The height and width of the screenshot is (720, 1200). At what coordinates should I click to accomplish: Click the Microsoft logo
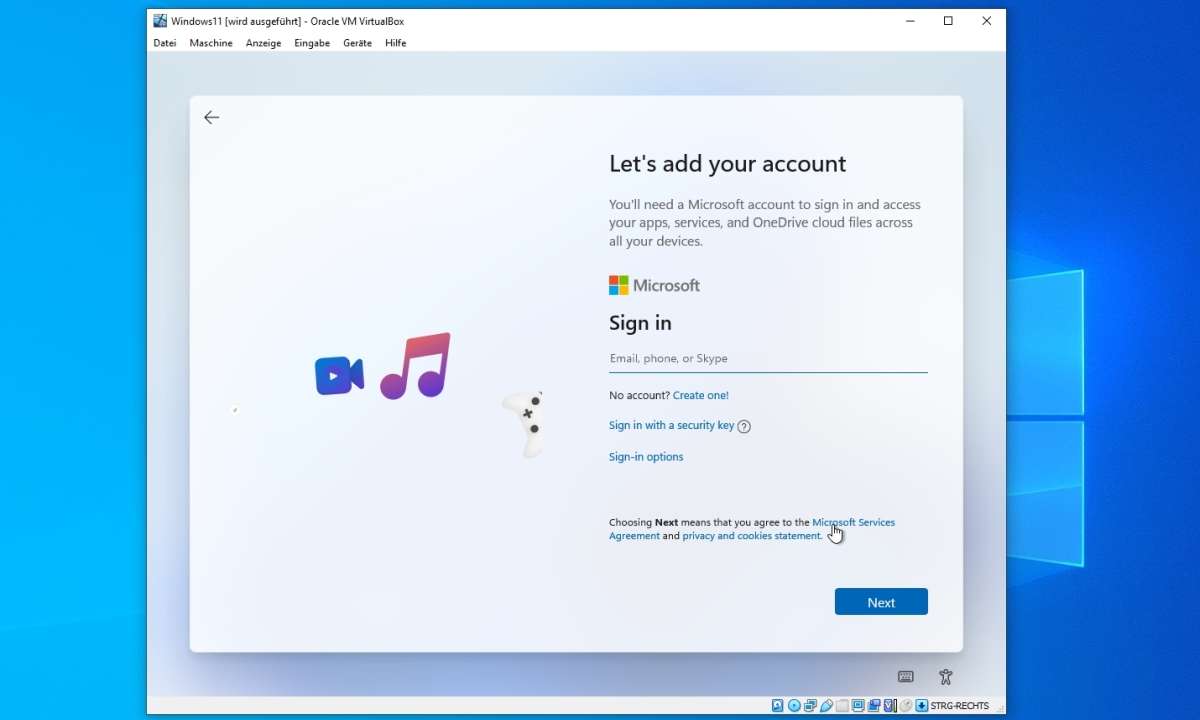point(654,285)
